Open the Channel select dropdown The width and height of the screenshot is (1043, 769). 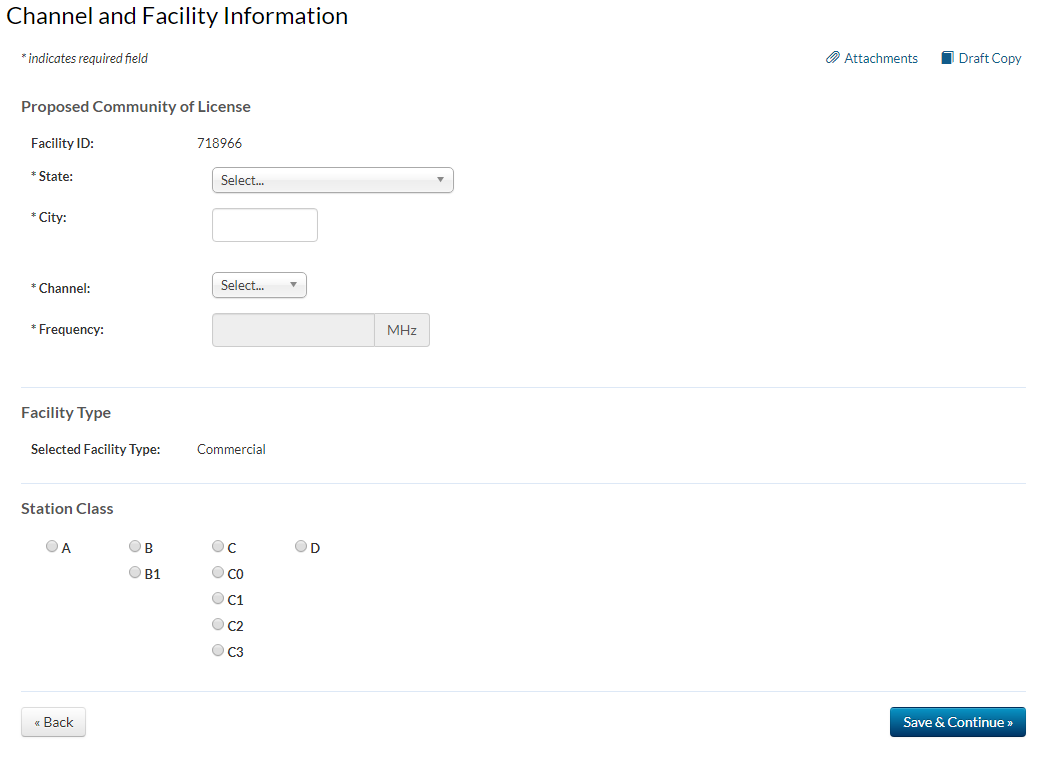[259, 285]
